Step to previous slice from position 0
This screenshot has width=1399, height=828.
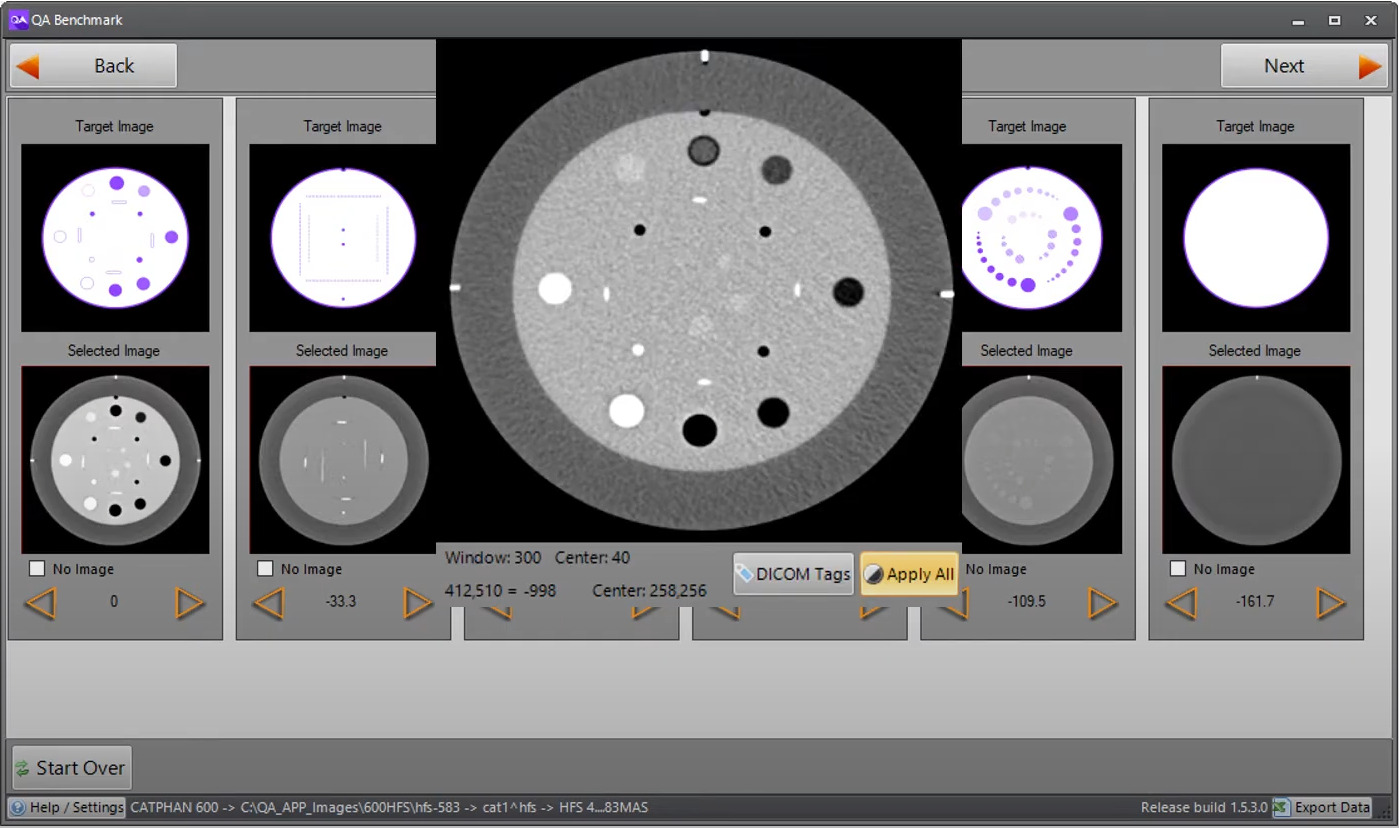pyautogui.click(x=40, y=603)
